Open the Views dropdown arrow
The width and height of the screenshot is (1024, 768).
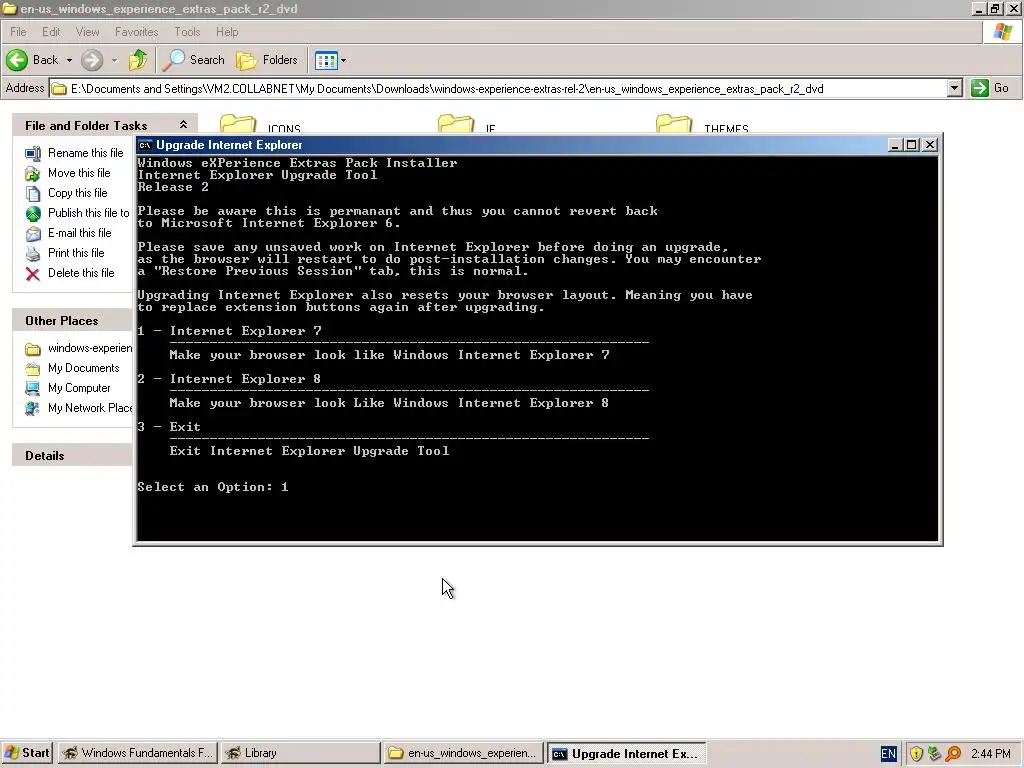[x=344, y=61]
